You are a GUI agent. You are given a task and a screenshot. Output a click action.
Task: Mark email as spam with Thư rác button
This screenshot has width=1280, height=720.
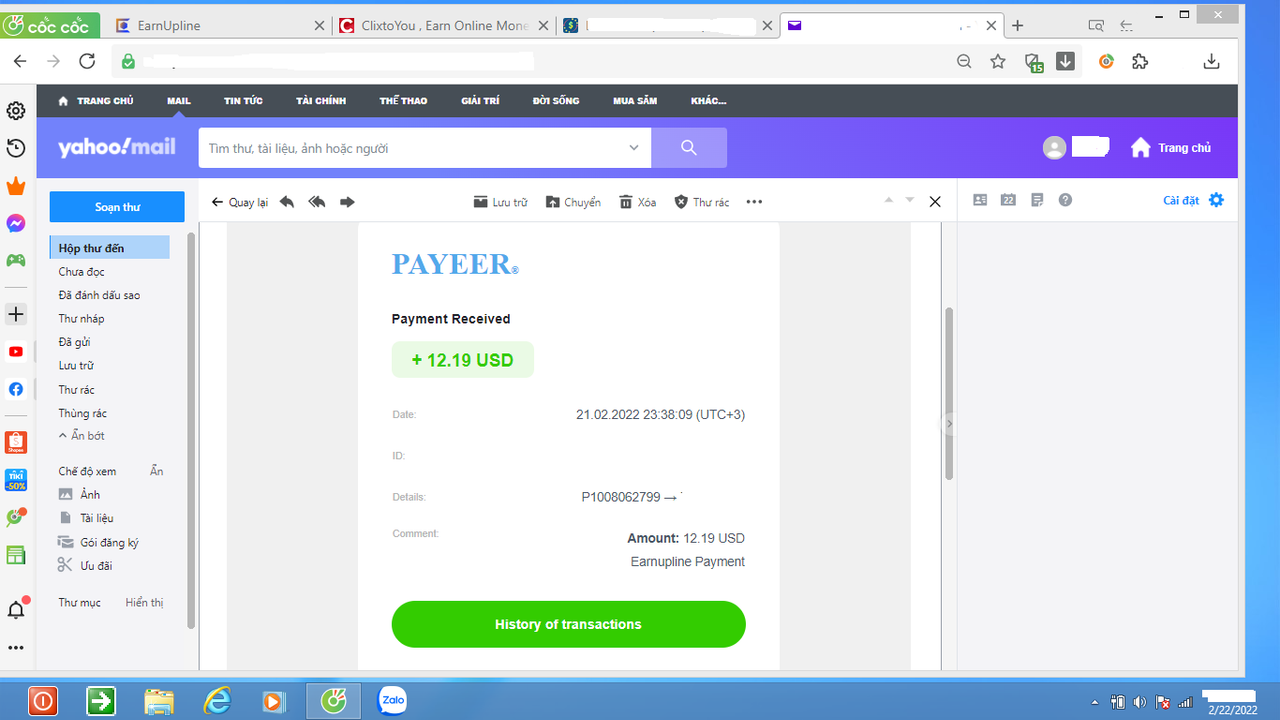click(x=701, y=202)
